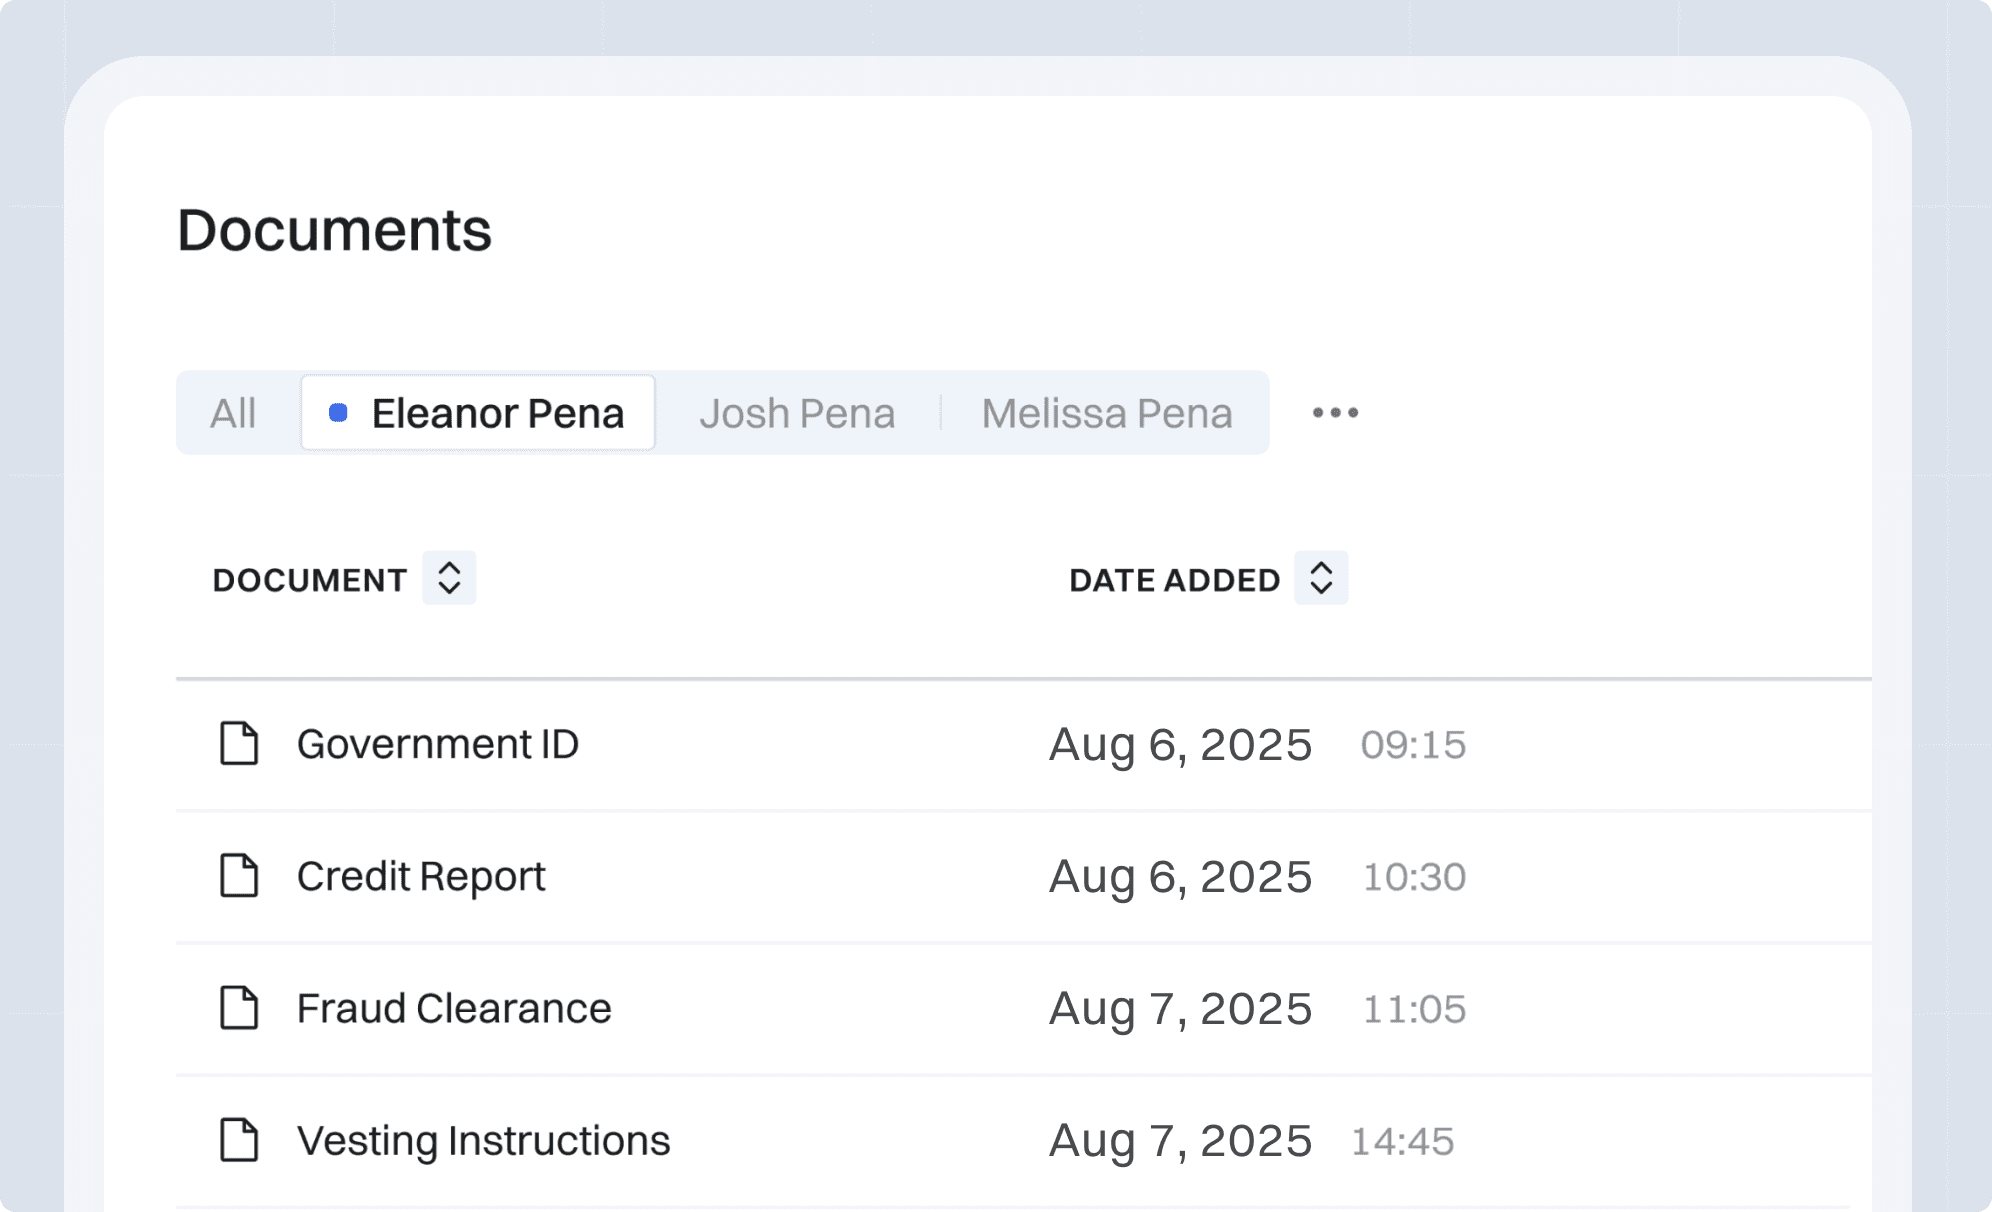The height and width of the screenshot is (1212, 1992).
Task: Select the Josh Pena tab
Action: pyautogui.click(x=798, y=412)
